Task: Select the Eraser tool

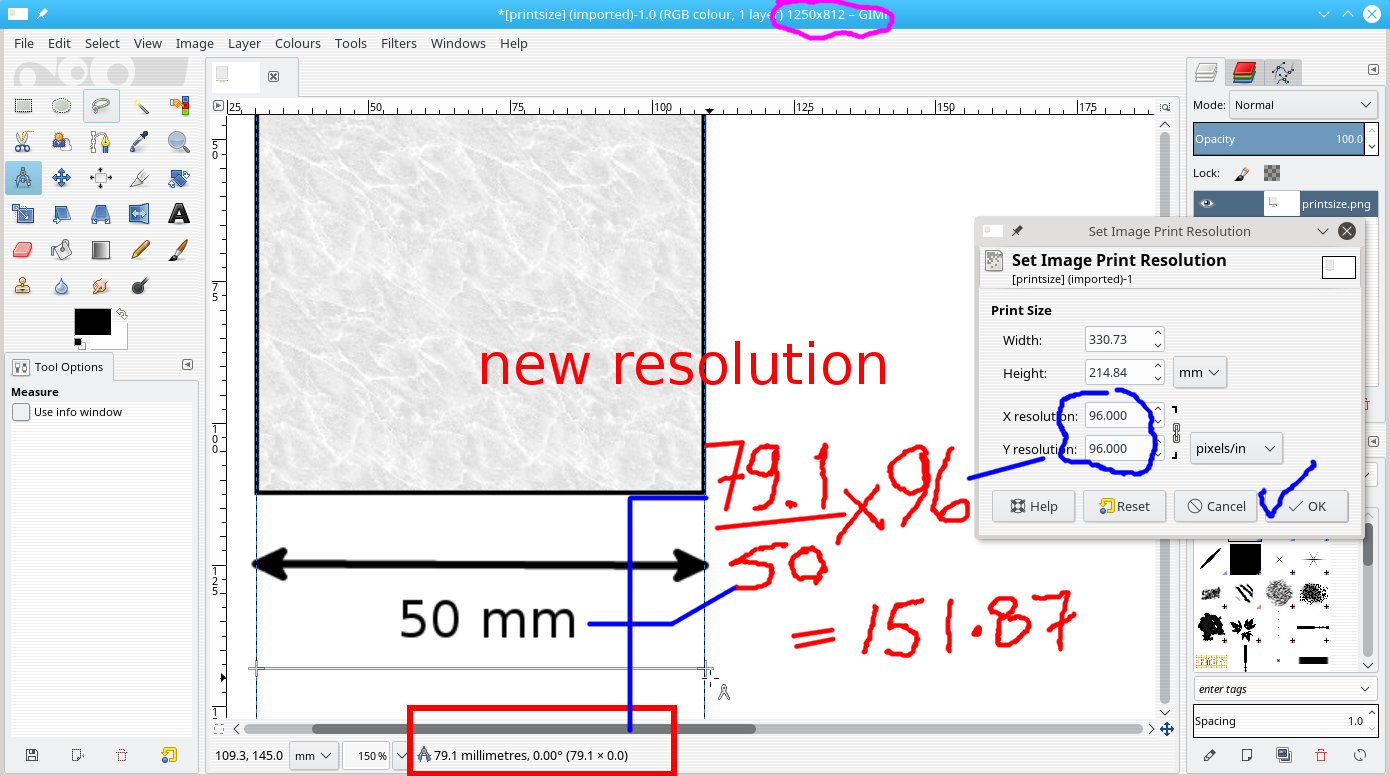Action: 23,250
